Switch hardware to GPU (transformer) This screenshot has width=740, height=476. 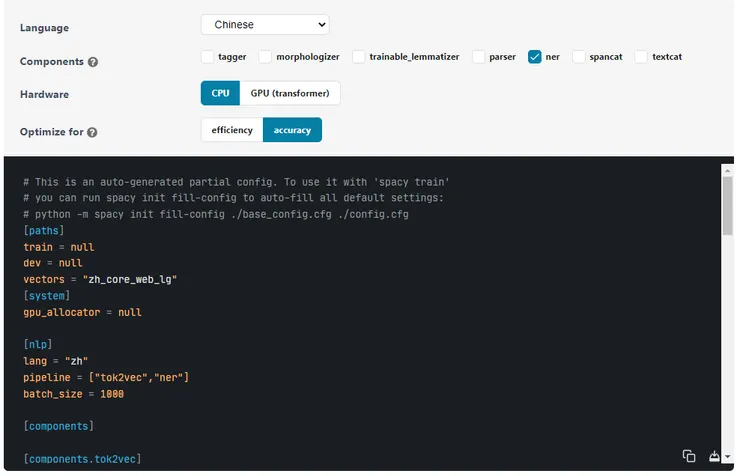pyautogui.click(x=290, y=93)
